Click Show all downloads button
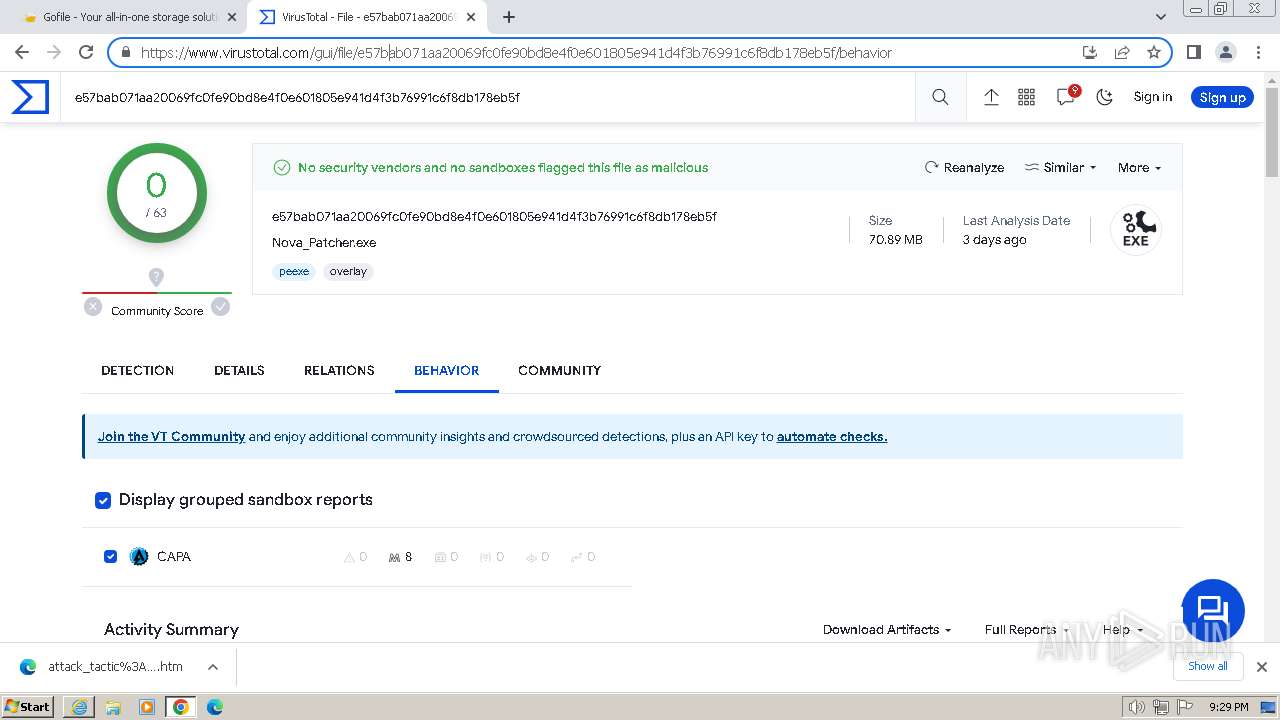Viewport: 1280px width, 720px height. pos(1207,667)
